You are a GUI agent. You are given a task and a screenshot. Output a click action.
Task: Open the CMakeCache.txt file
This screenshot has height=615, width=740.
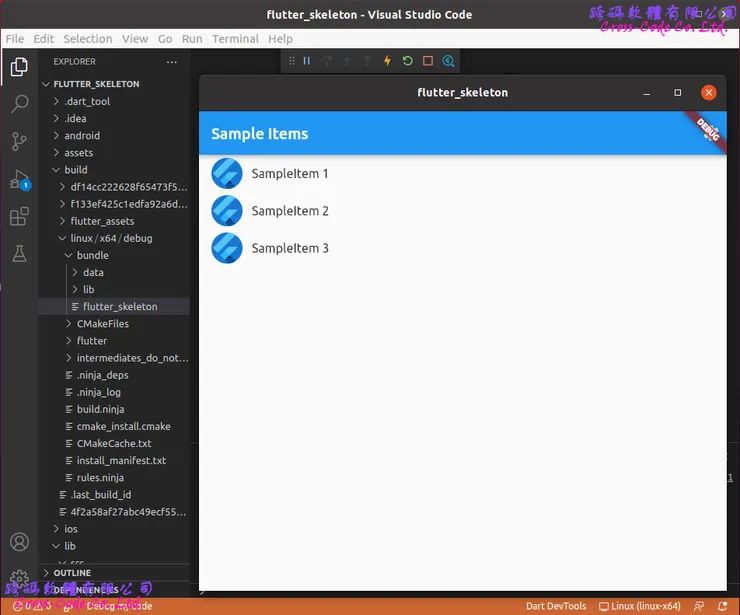click(114, 443)
